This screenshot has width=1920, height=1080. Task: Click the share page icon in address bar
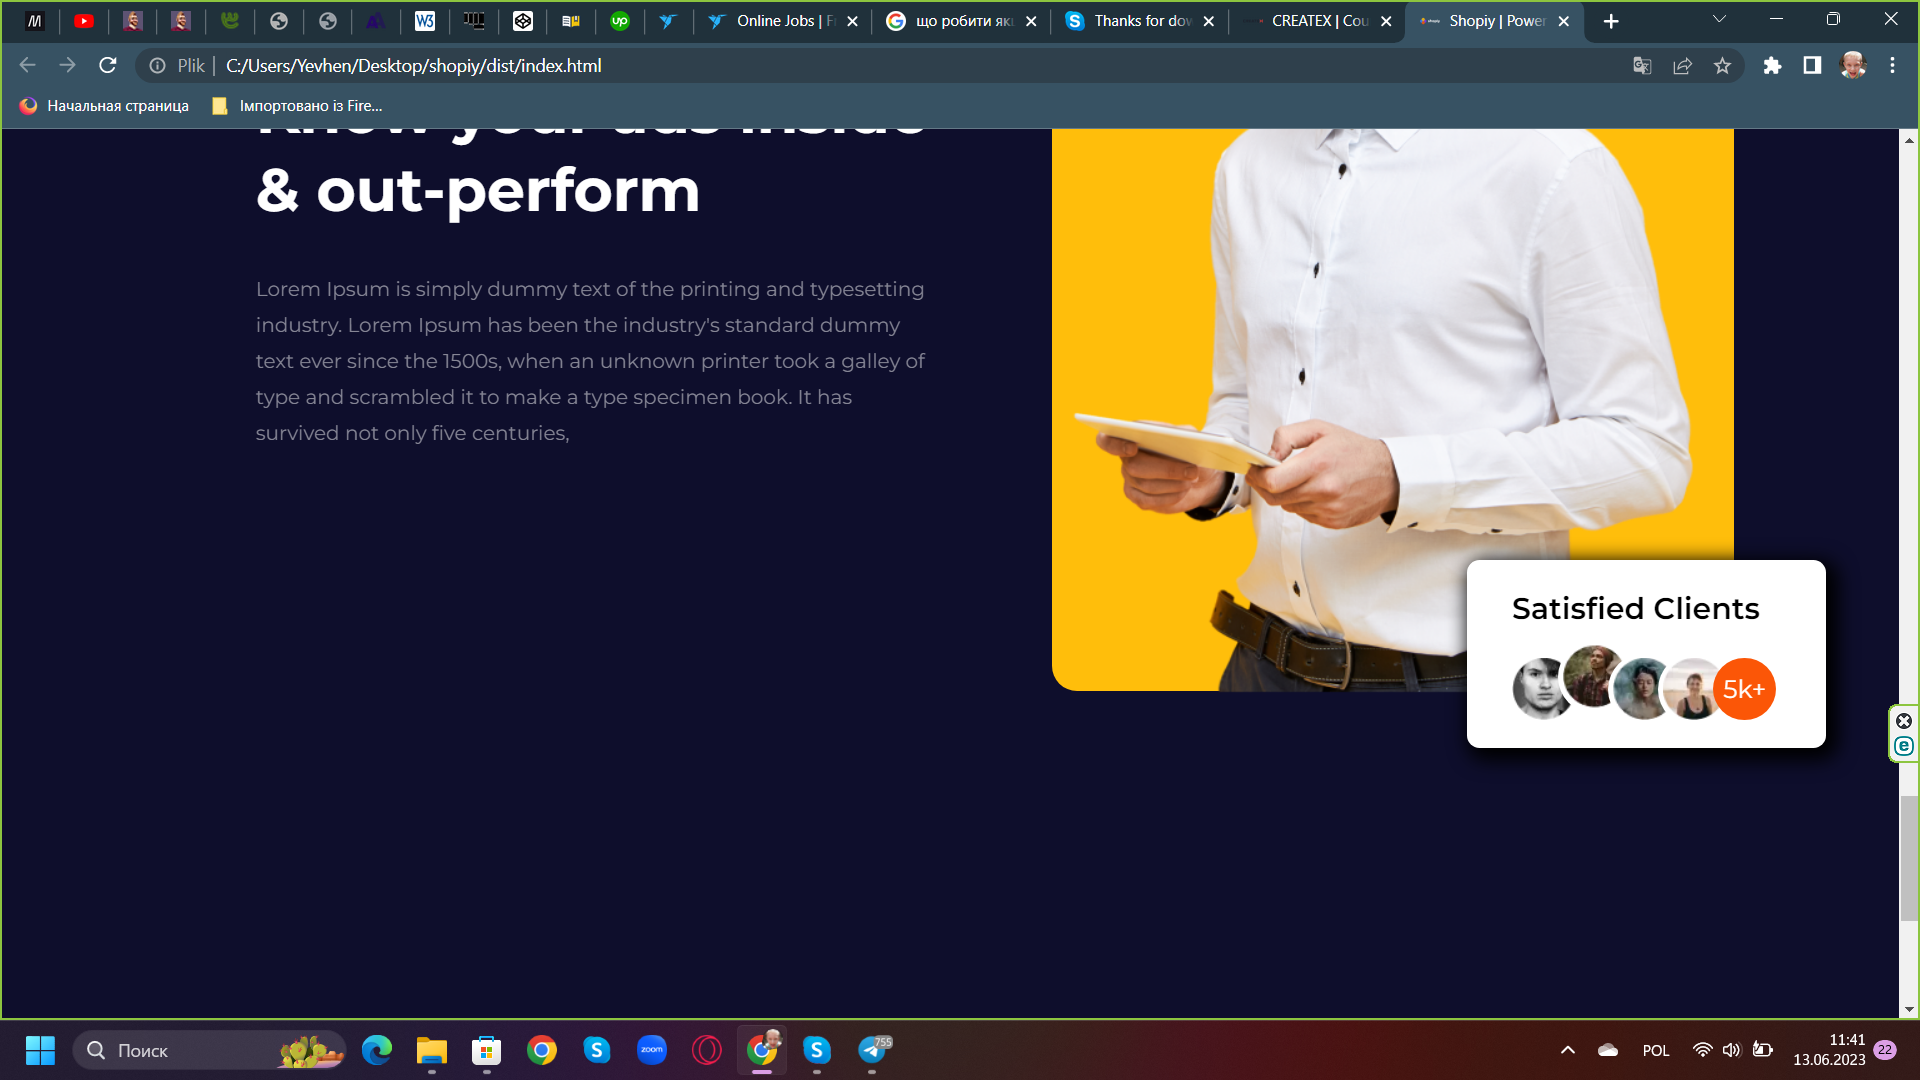pyautogui.click(x=1682, y=66)
